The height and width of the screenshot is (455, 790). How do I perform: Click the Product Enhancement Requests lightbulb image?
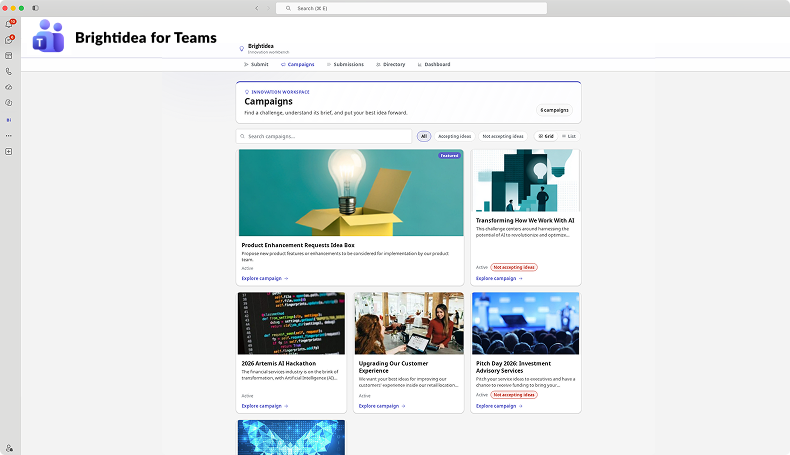pos(351,192)
